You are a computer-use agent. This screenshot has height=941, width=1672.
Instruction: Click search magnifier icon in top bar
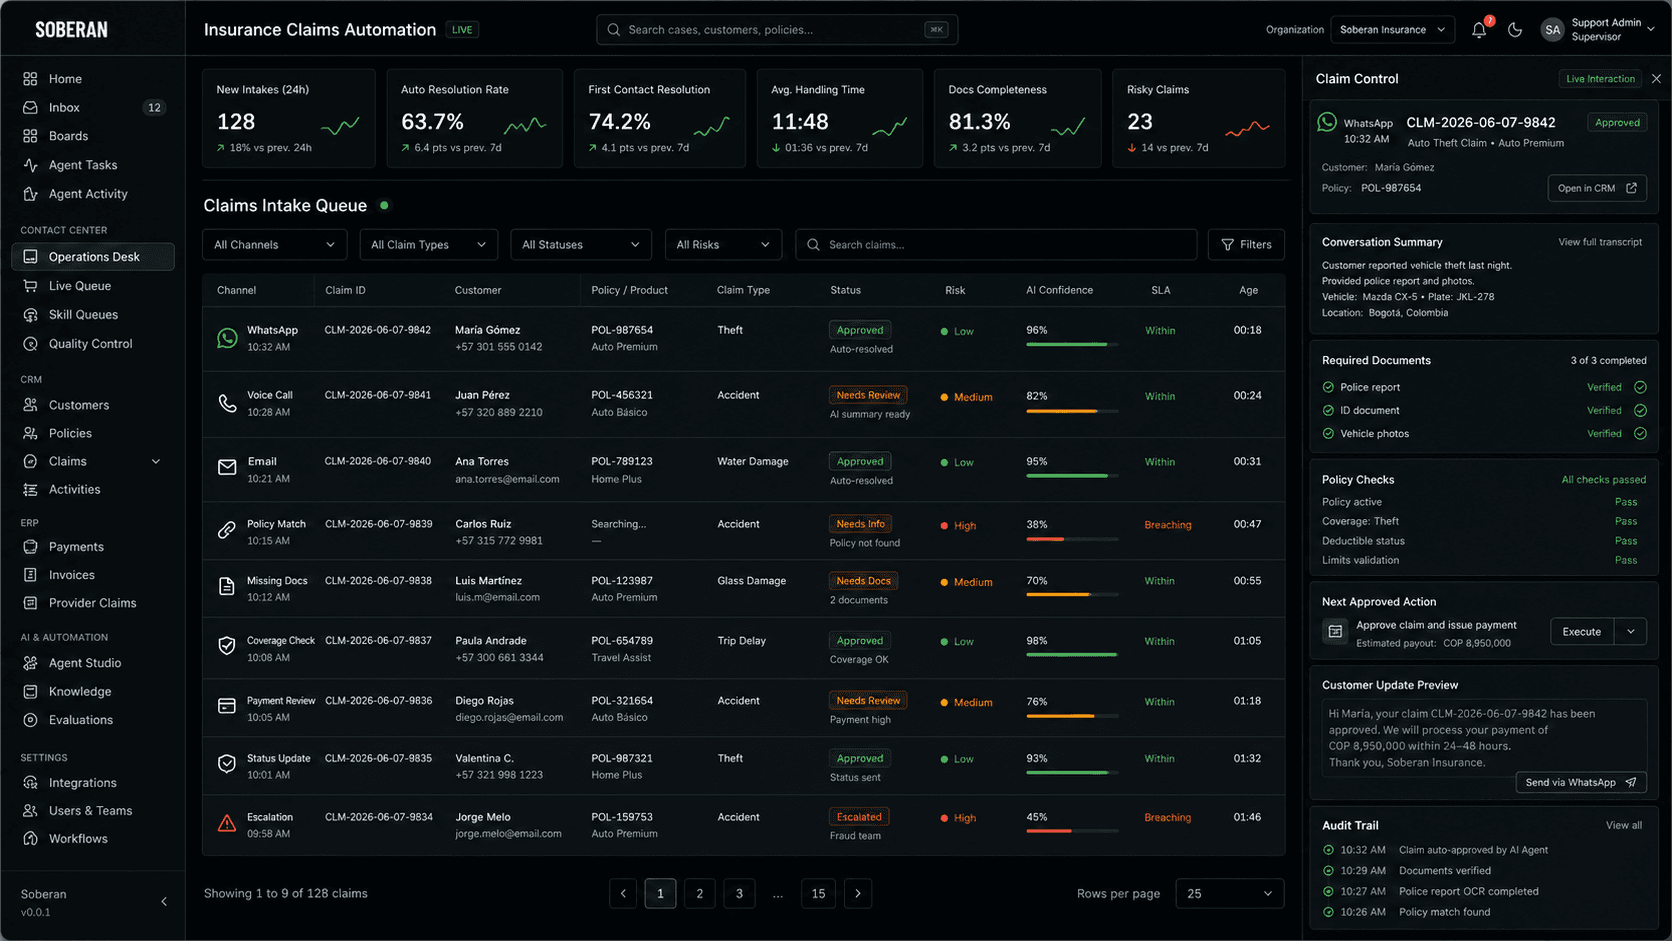614,30
